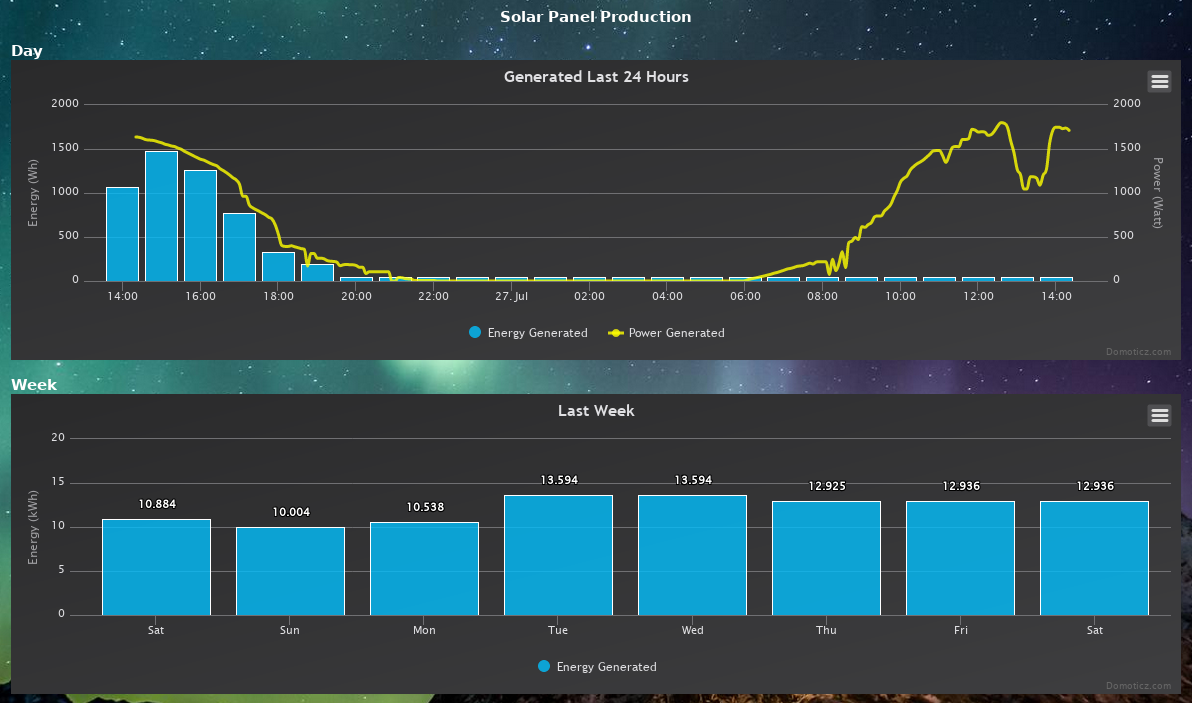Open the Last Week chart hamburger menu
Screen dimensions: 1192x703
[x=1159, y=415]
